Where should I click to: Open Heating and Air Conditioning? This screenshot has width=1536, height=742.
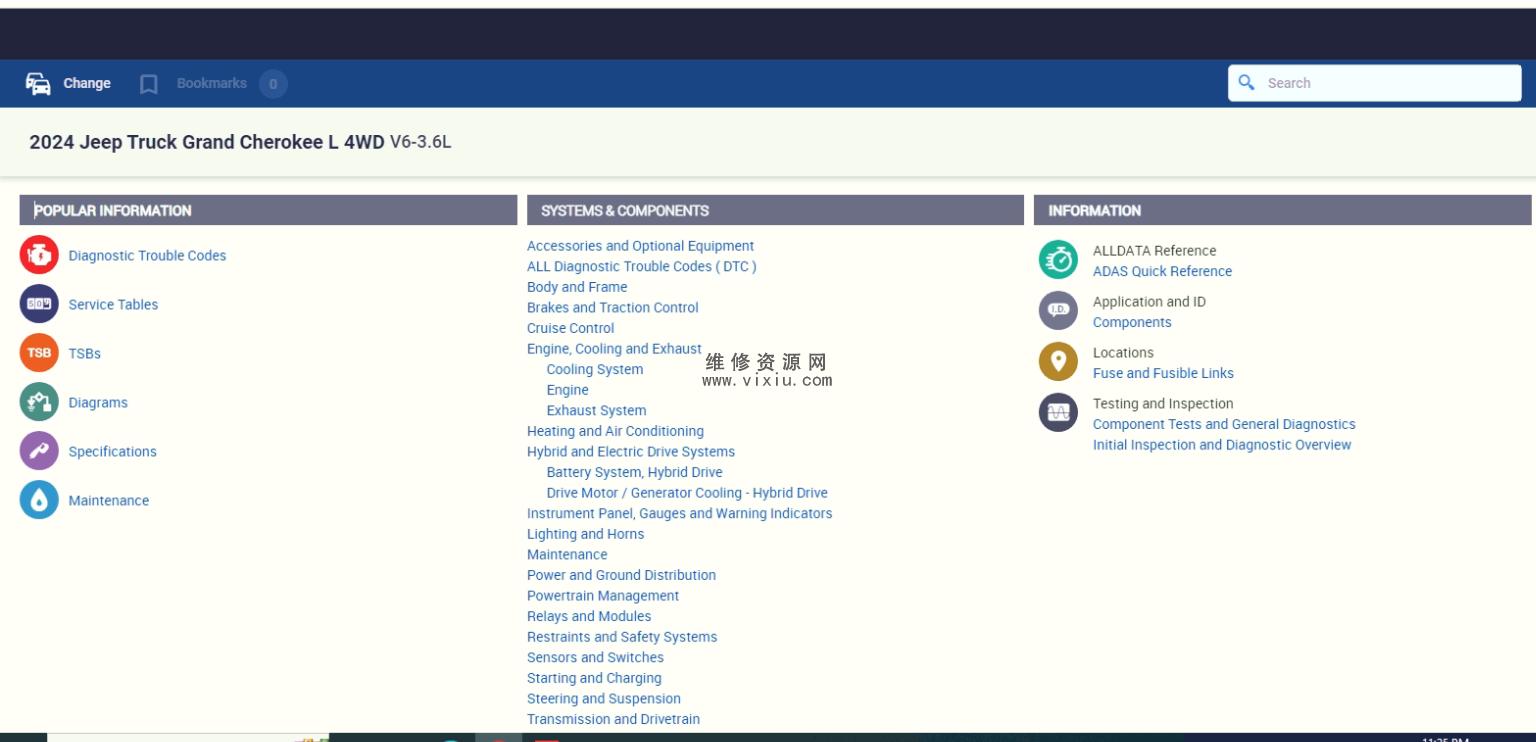coord(616,431)
